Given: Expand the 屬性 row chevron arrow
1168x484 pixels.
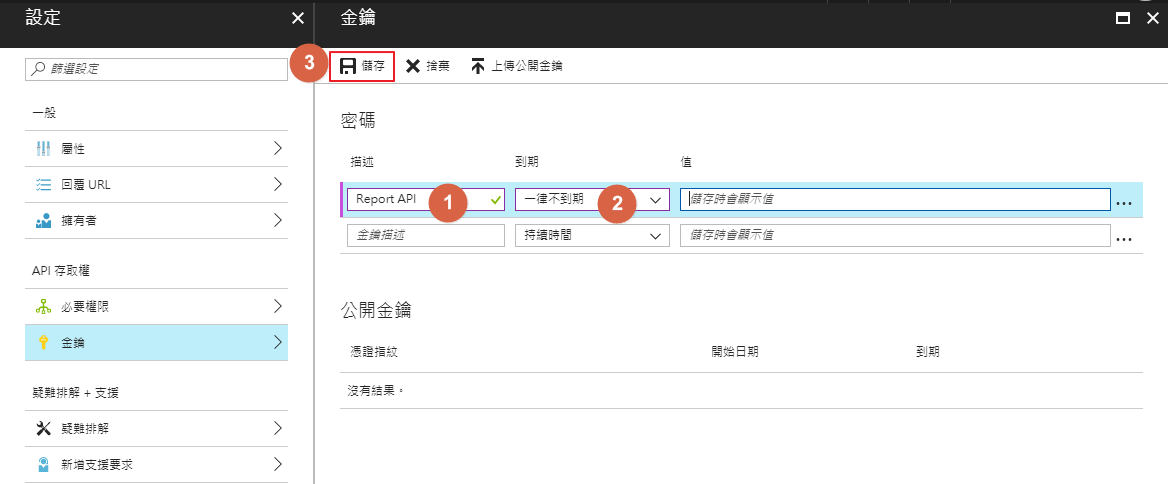Looking at the screenshot, I should pos(277,149).
